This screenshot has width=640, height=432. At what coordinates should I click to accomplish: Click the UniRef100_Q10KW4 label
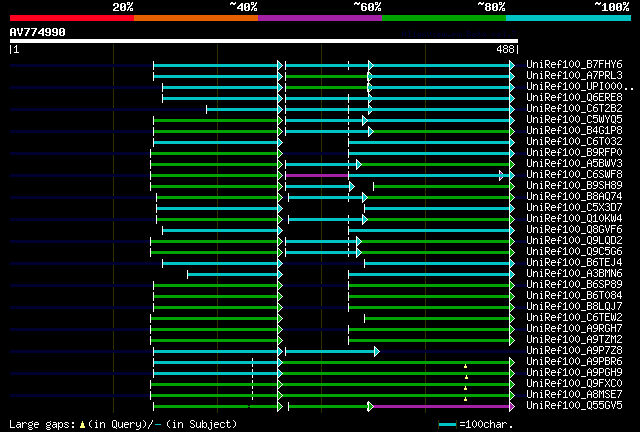click(574, 219)
